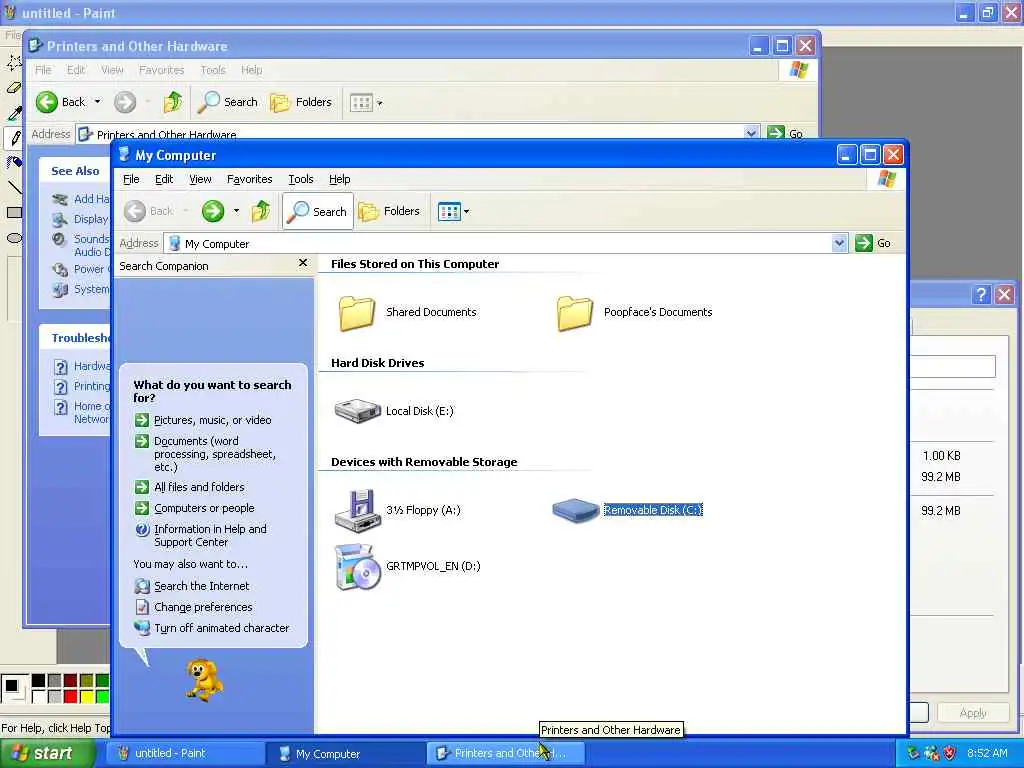Open the View menu in My Computer
This screenshot has width=1024, height=768.
[200, 179]
